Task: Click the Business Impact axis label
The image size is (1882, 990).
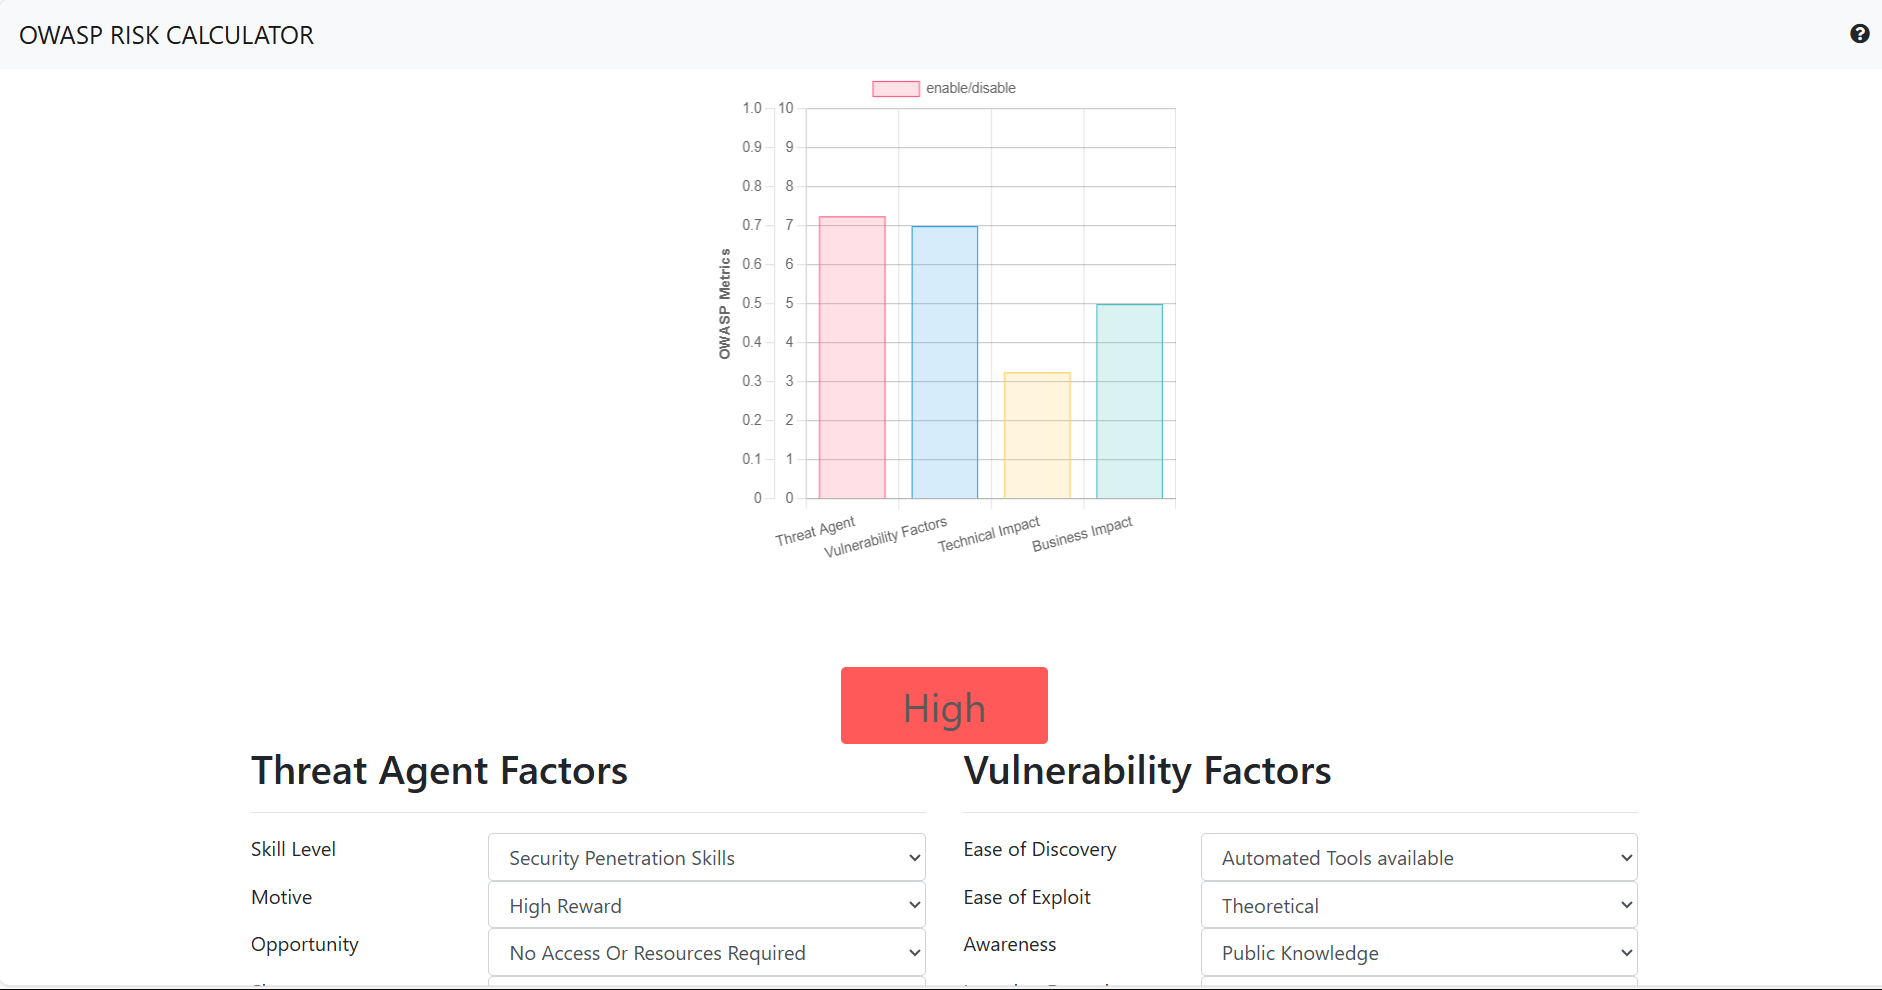Action: [1083, 534]
